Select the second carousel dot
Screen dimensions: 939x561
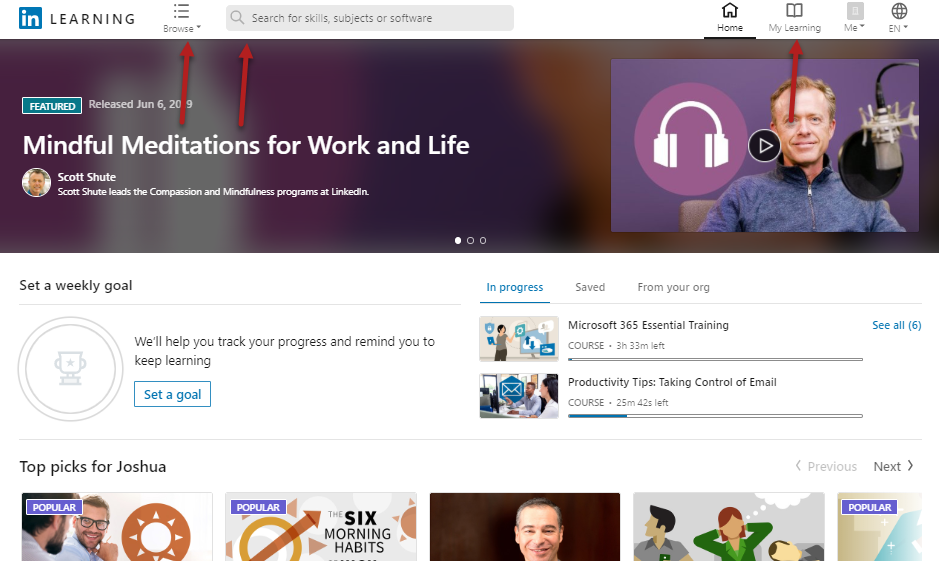pos(471,241)
